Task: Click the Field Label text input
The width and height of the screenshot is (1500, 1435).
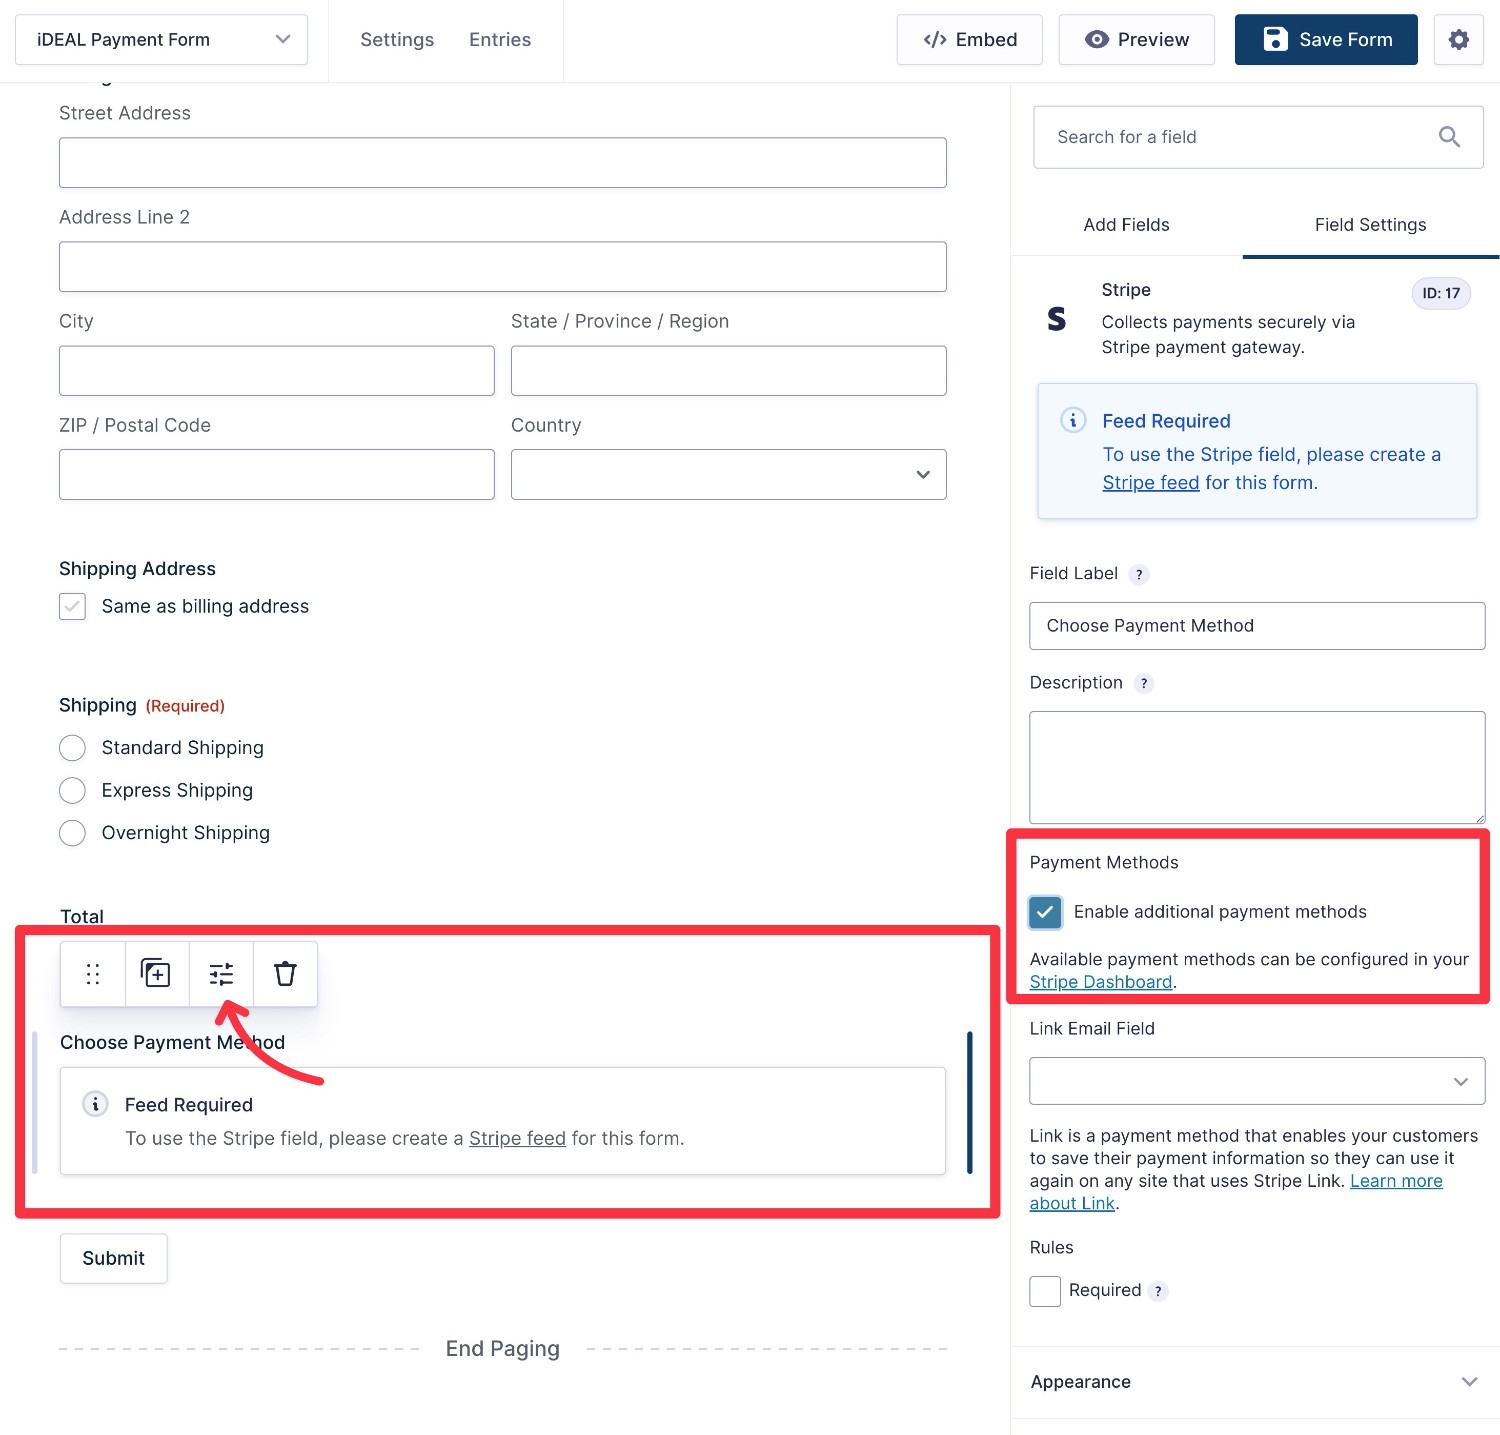Action: pos(1257,626)
